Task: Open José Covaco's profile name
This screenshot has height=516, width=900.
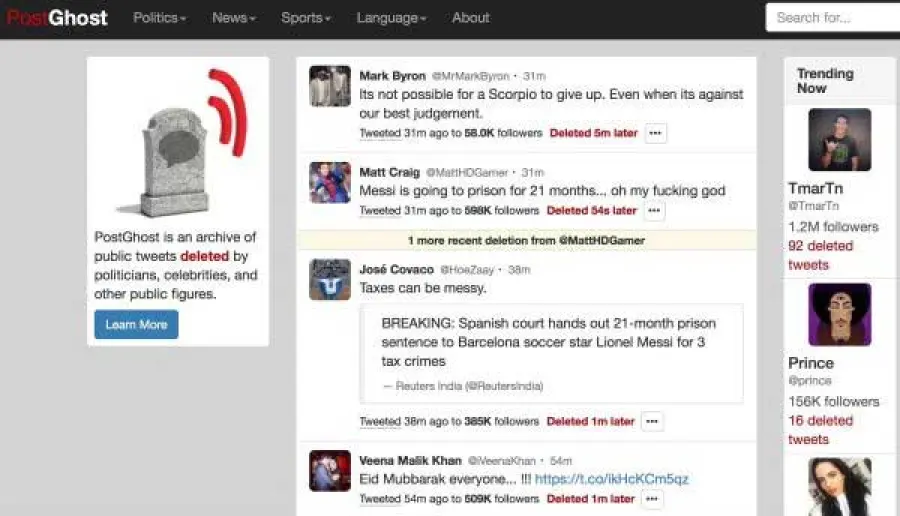Action: point(397,269)
